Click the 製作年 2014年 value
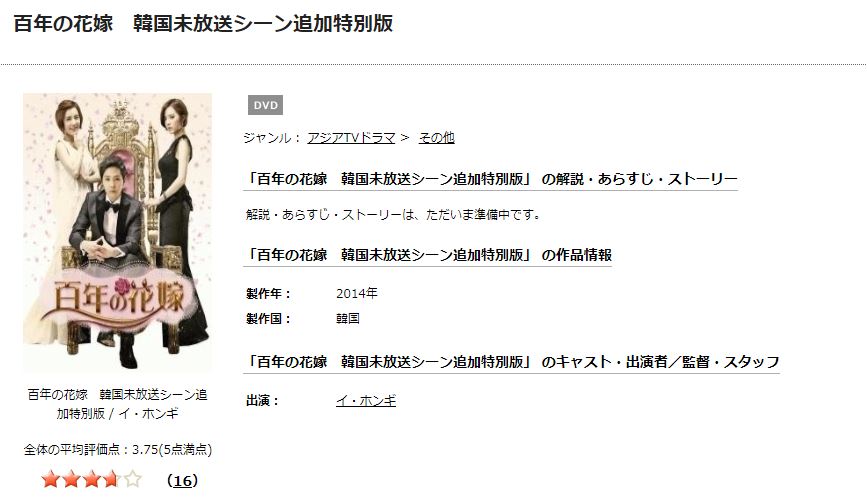867x499 pixels. point(357,293)
